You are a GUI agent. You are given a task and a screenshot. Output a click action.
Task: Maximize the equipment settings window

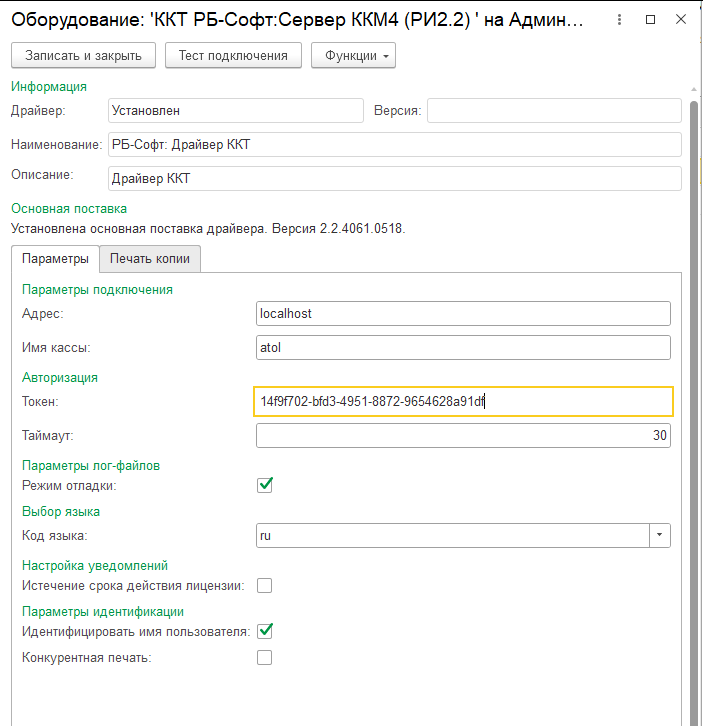650,19
